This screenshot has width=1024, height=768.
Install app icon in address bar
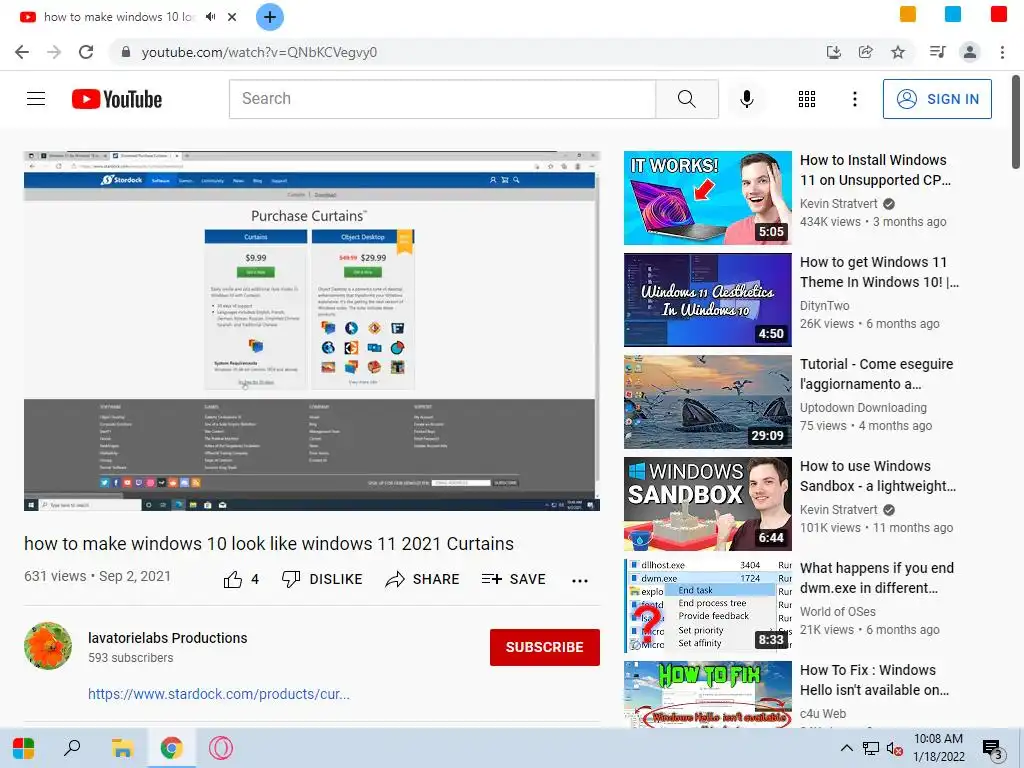833,52
